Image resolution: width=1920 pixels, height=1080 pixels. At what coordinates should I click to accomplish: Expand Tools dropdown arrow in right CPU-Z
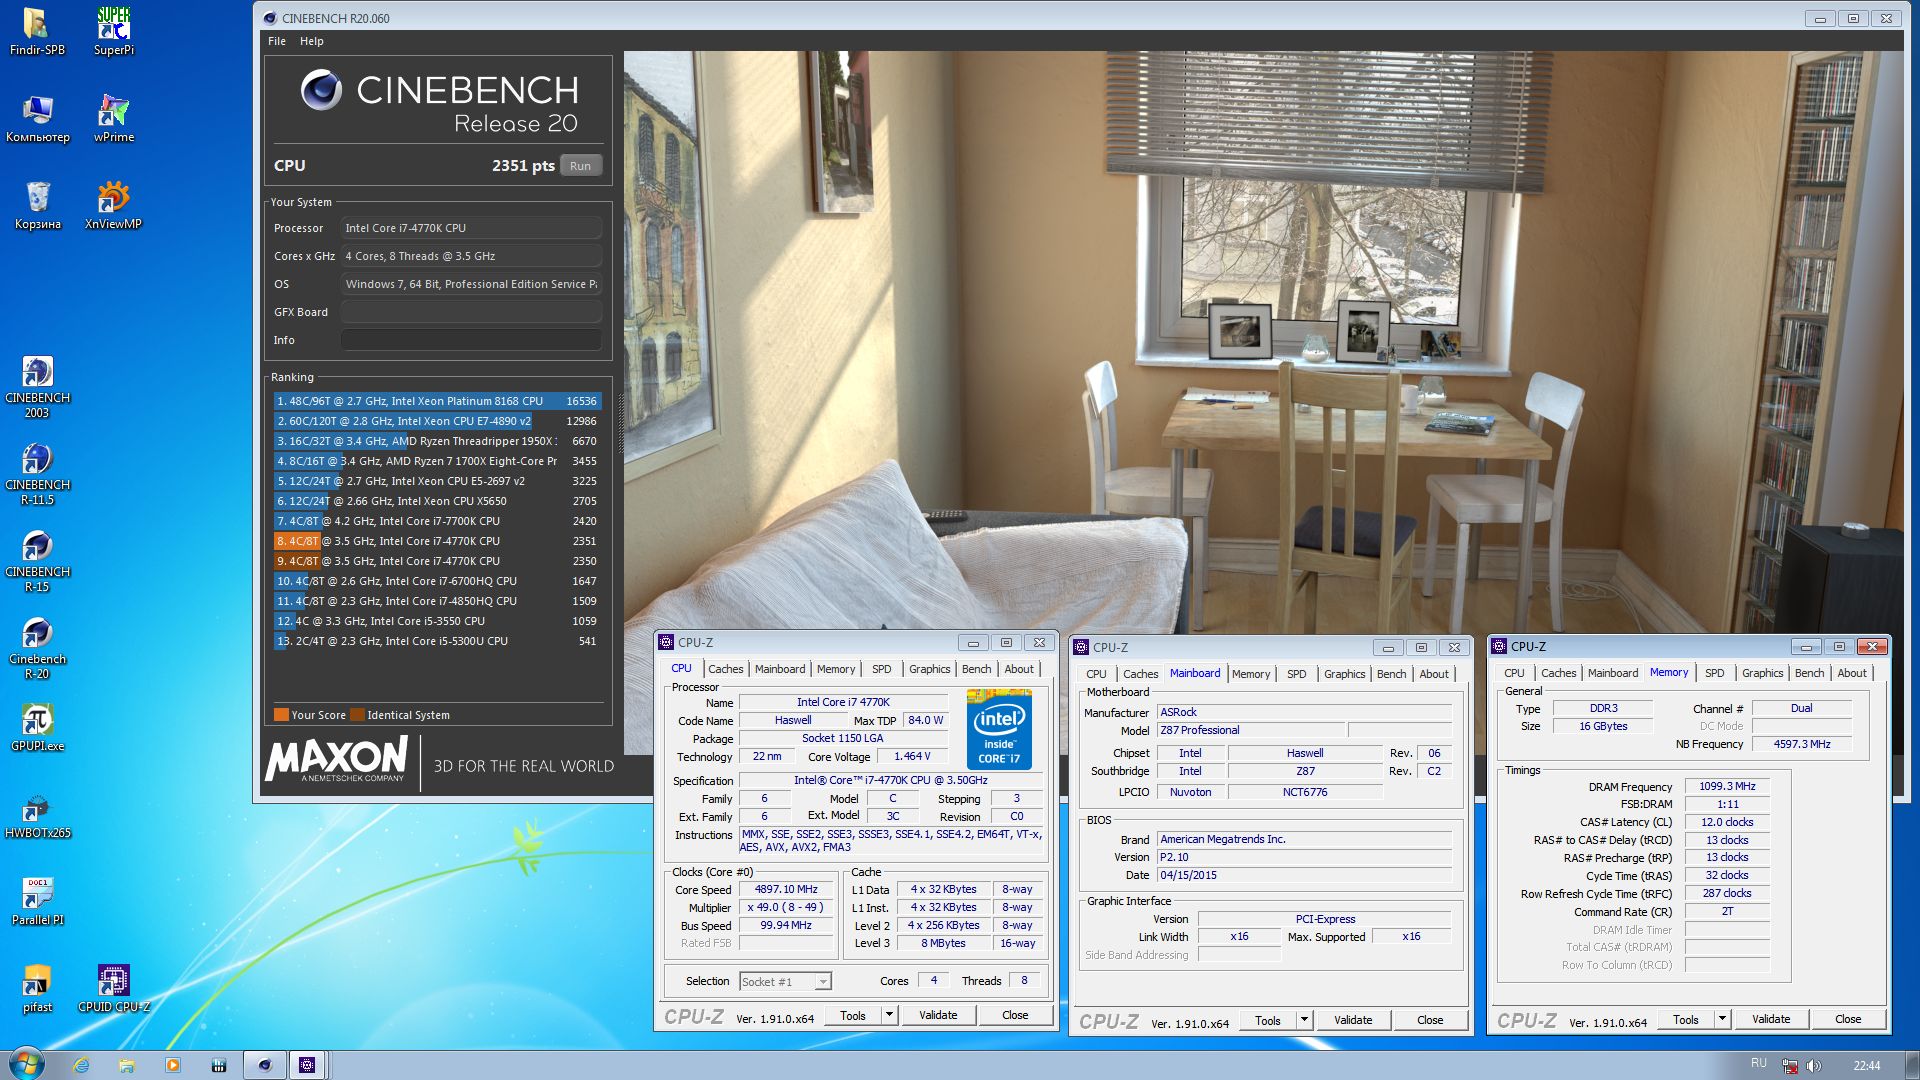pyautogui.click(x=1721, y=1019)
